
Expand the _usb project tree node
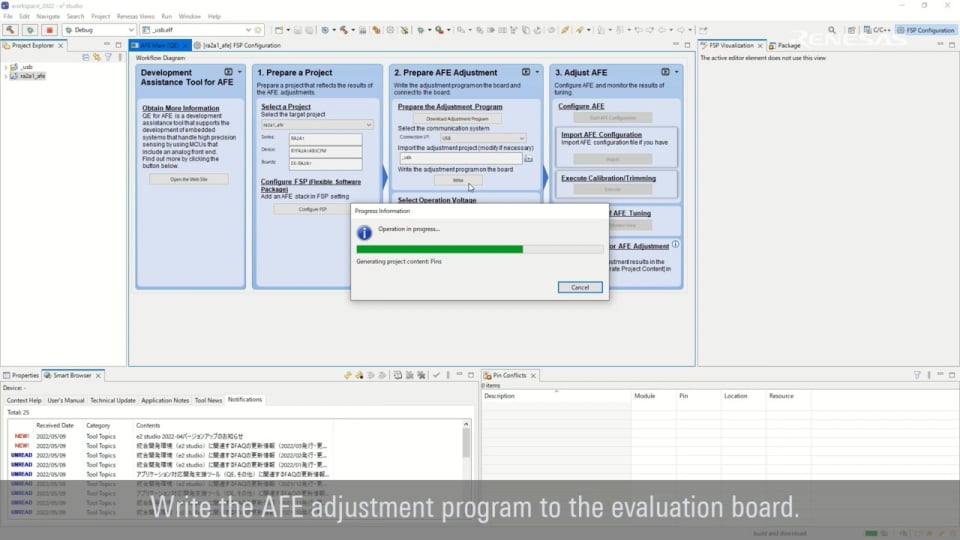coord(6,67)
